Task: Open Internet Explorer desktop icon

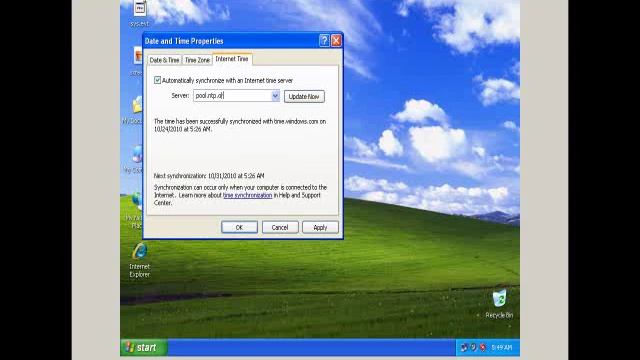Action: (140, 260)
